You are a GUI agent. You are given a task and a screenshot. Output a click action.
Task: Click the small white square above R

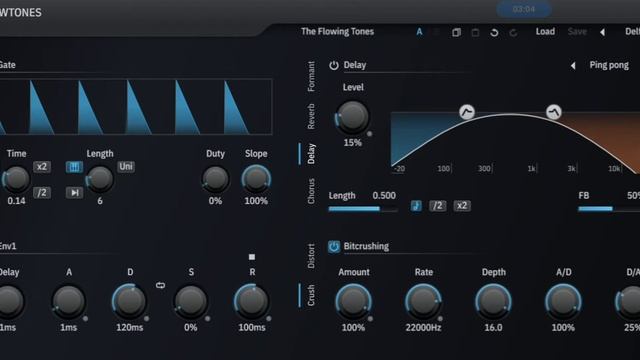[x=252, y=257]
